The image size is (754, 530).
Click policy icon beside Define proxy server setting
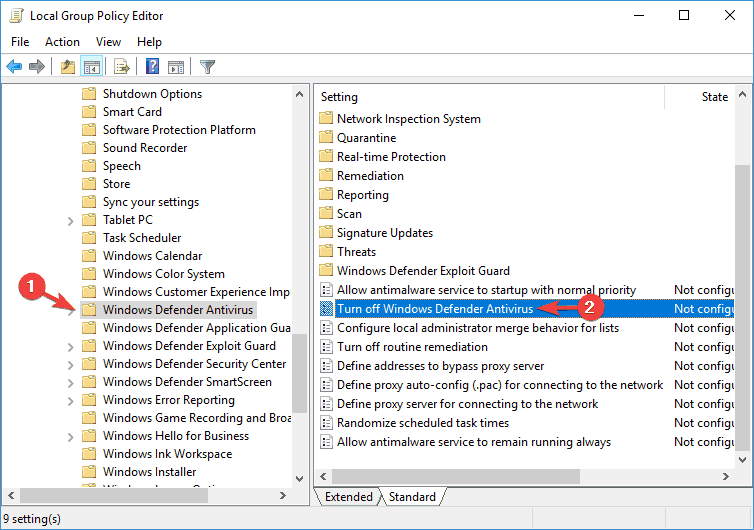[327, 404]
